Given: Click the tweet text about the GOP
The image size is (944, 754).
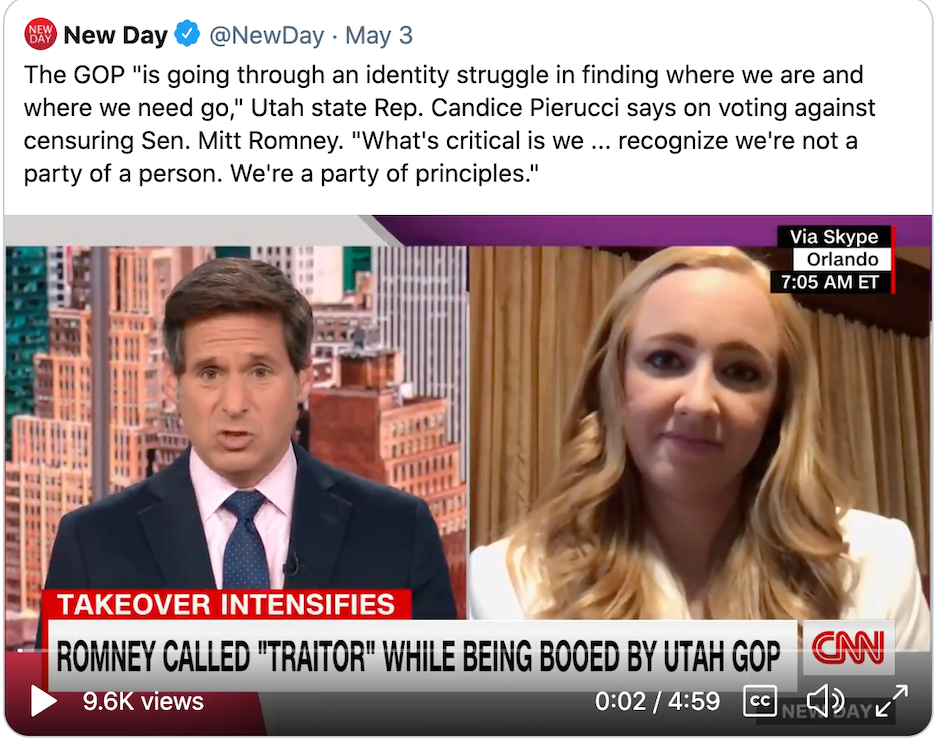Looking at the screenshot, I should pyautogui.click(x=449, y=124).
